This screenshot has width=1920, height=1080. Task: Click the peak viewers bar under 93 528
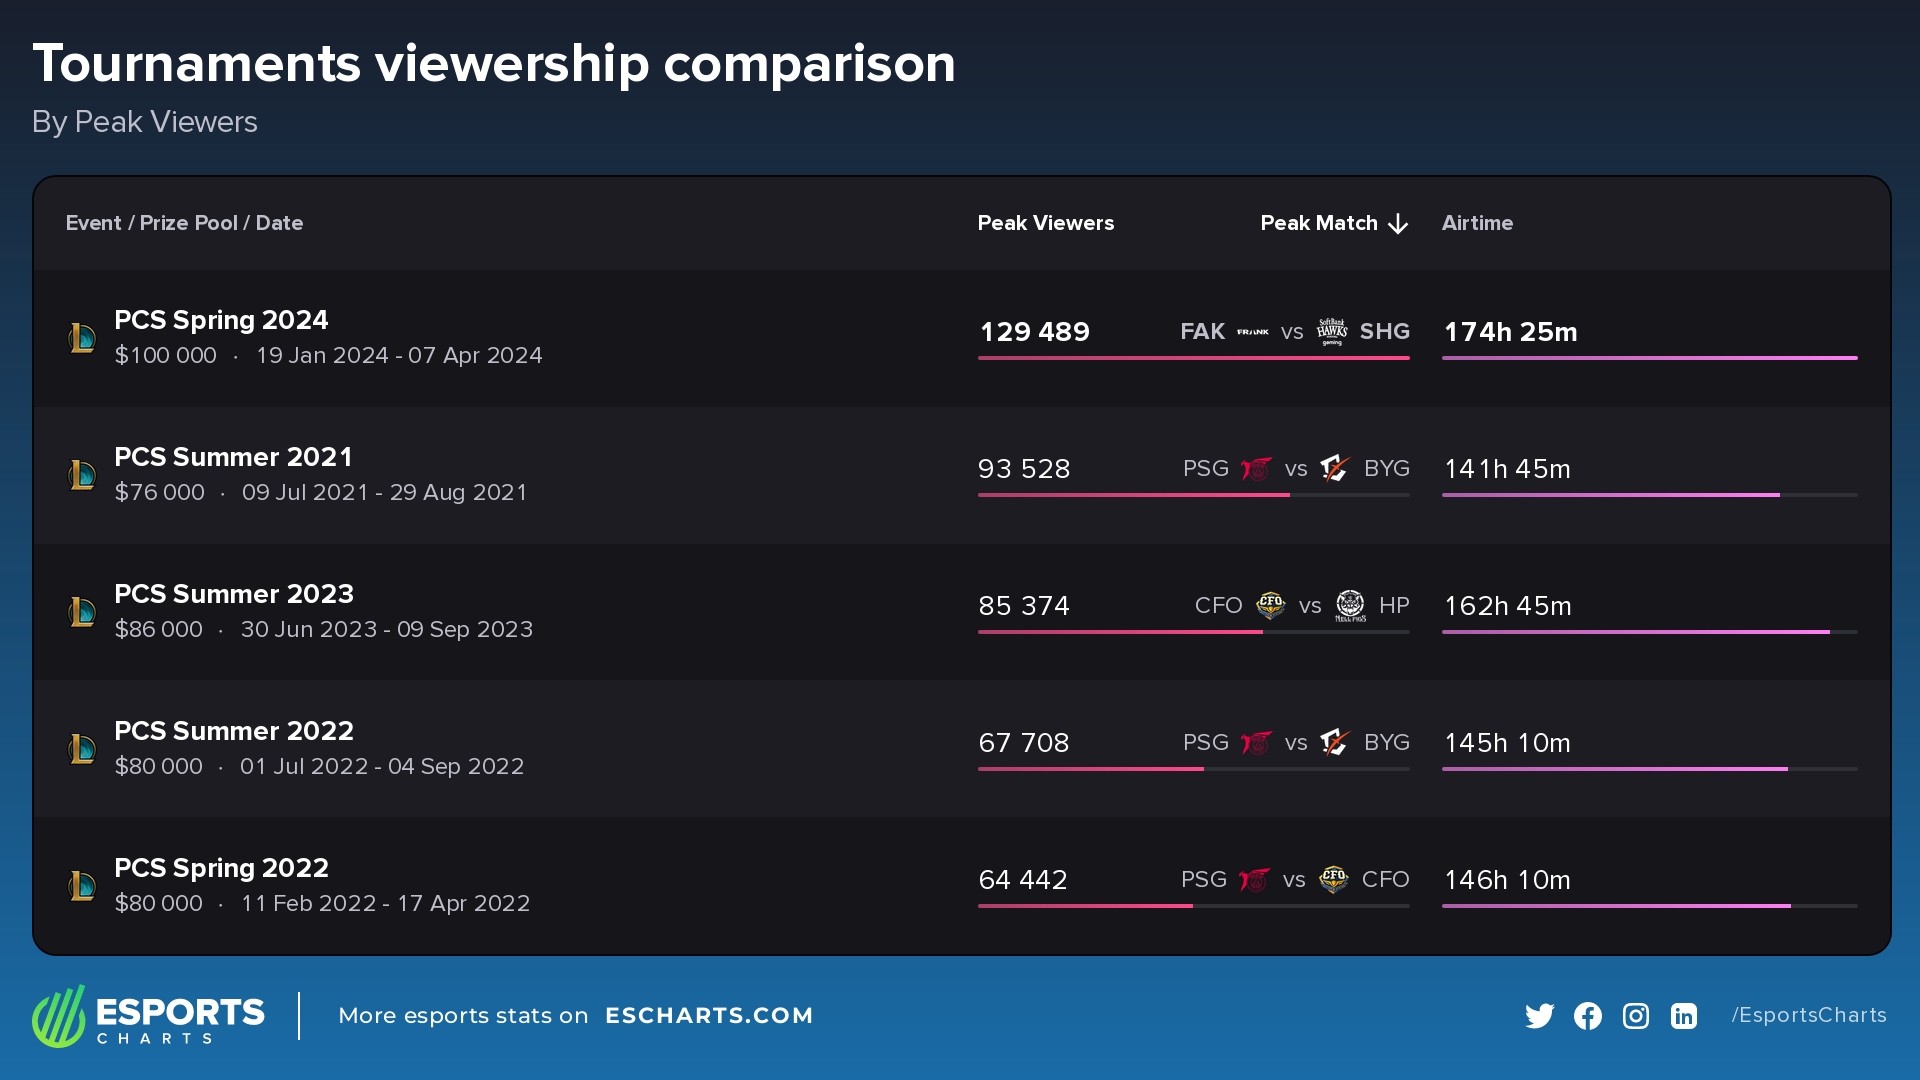point(1194,495)
